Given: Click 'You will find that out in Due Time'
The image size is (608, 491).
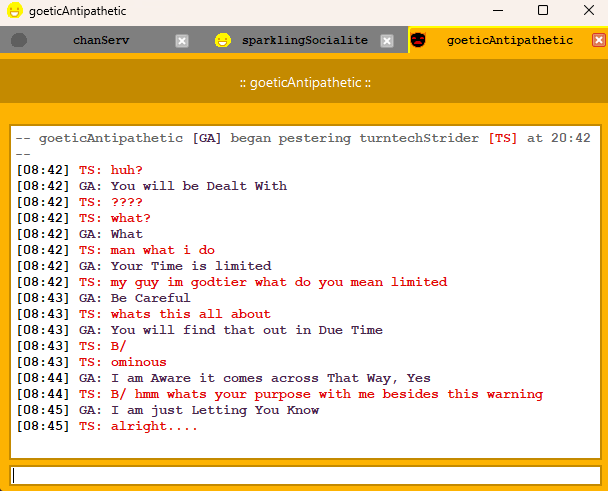Looking at the screenshot, I should [247, 330].
